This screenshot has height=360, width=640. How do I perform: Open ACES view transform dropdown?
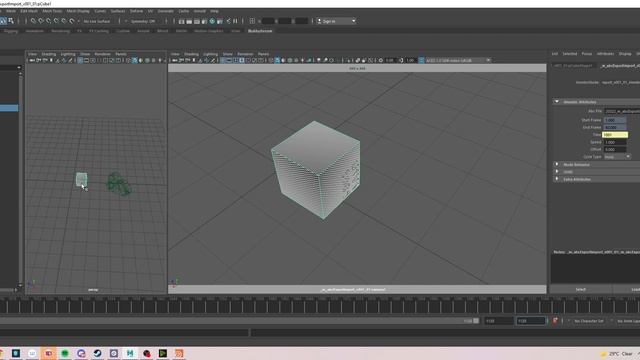click(x=458, y=60)
